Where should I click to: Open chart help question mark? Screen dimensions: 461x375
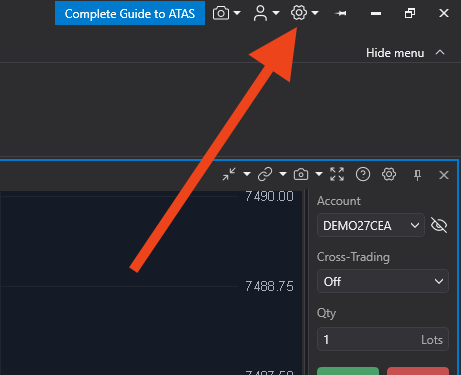363,174
